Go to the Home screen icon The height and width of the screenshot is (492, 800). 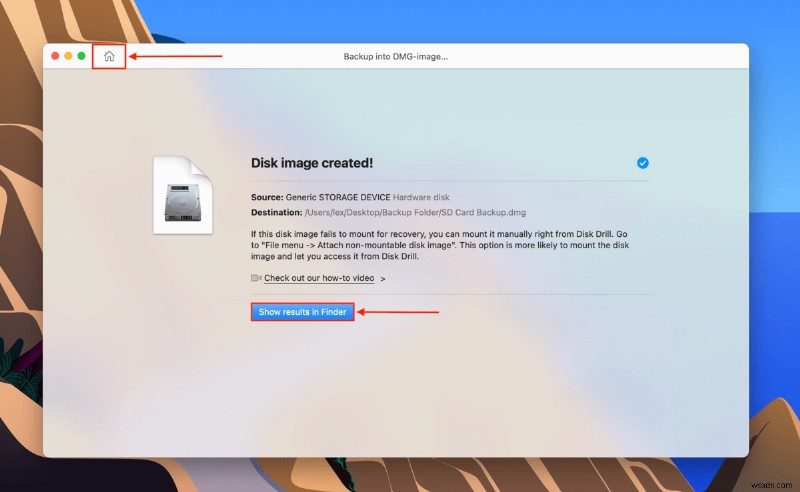click(109, 56)
